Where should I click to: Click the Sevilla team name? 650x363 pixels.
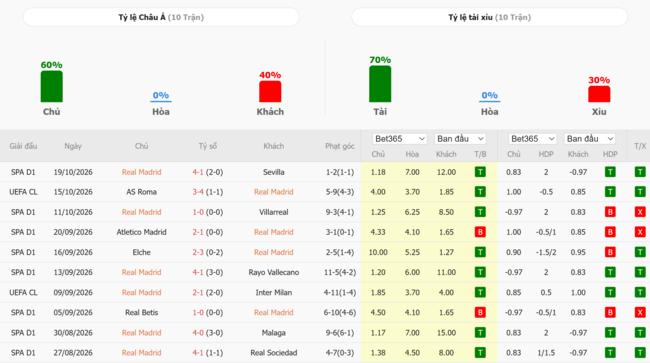(274, 172)
